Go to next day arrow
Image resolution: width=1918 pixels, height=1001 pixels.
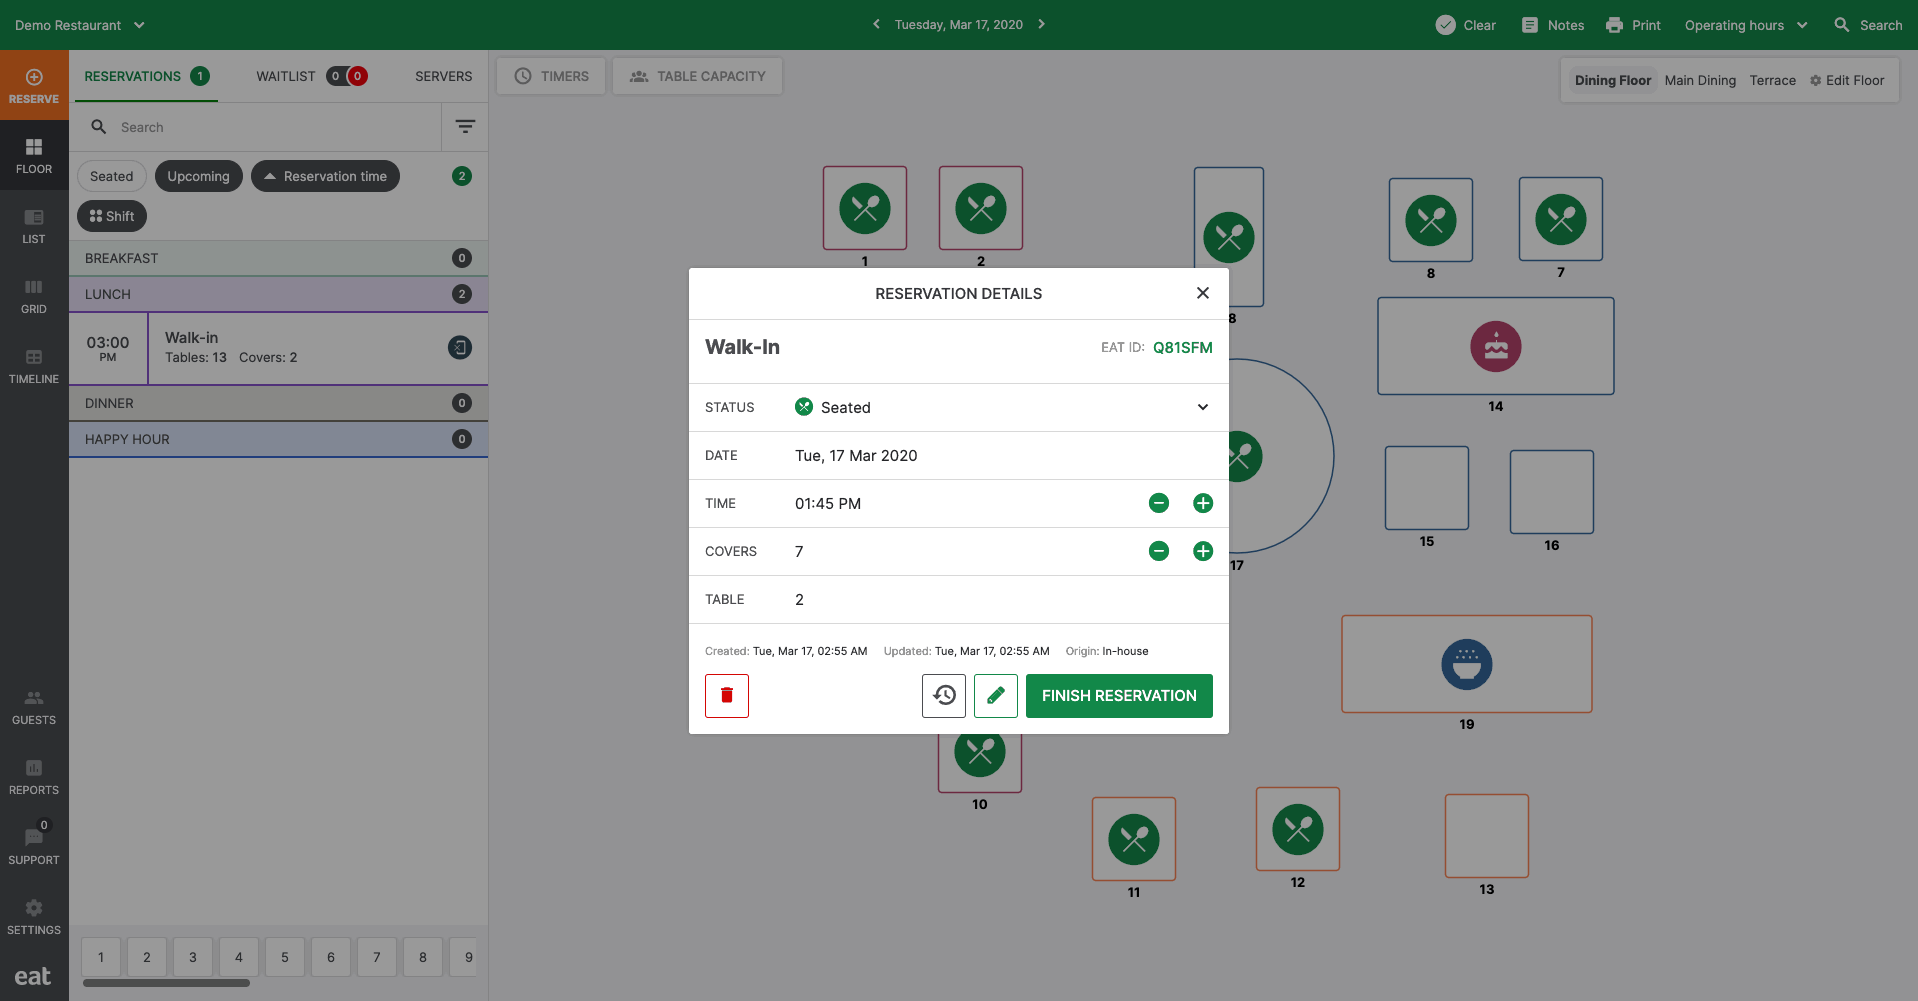(x=1041, y=25)
